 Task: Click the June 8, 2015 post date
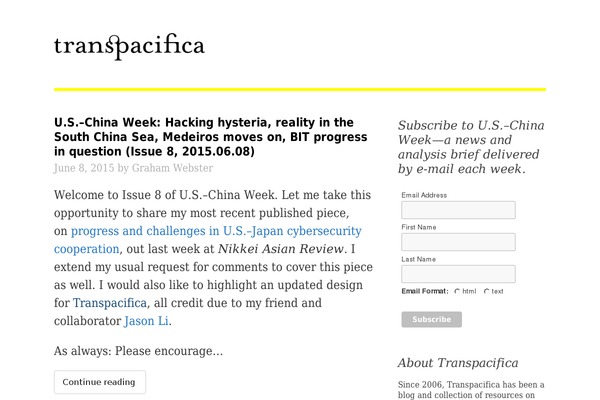(84, 168)
